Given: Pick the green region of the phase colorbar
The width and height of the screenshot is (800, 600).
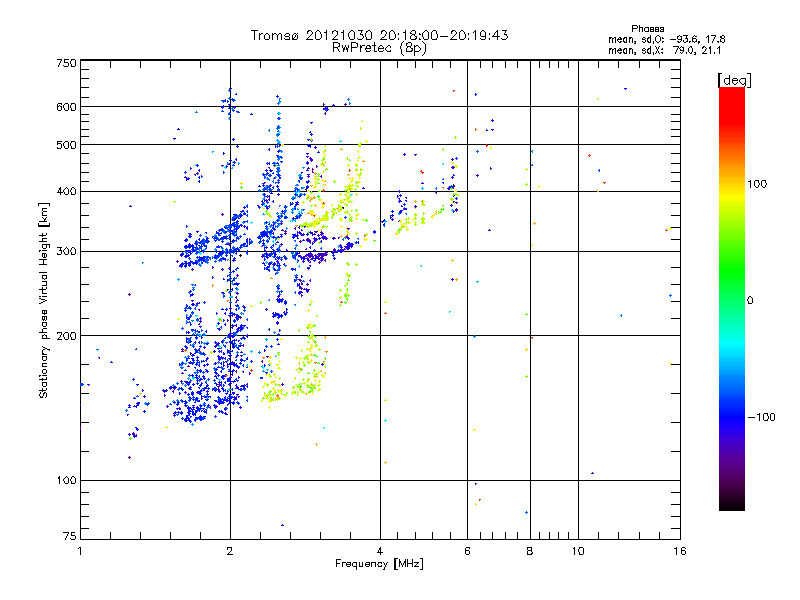Looking at the screenshot, I should (732, 270).
